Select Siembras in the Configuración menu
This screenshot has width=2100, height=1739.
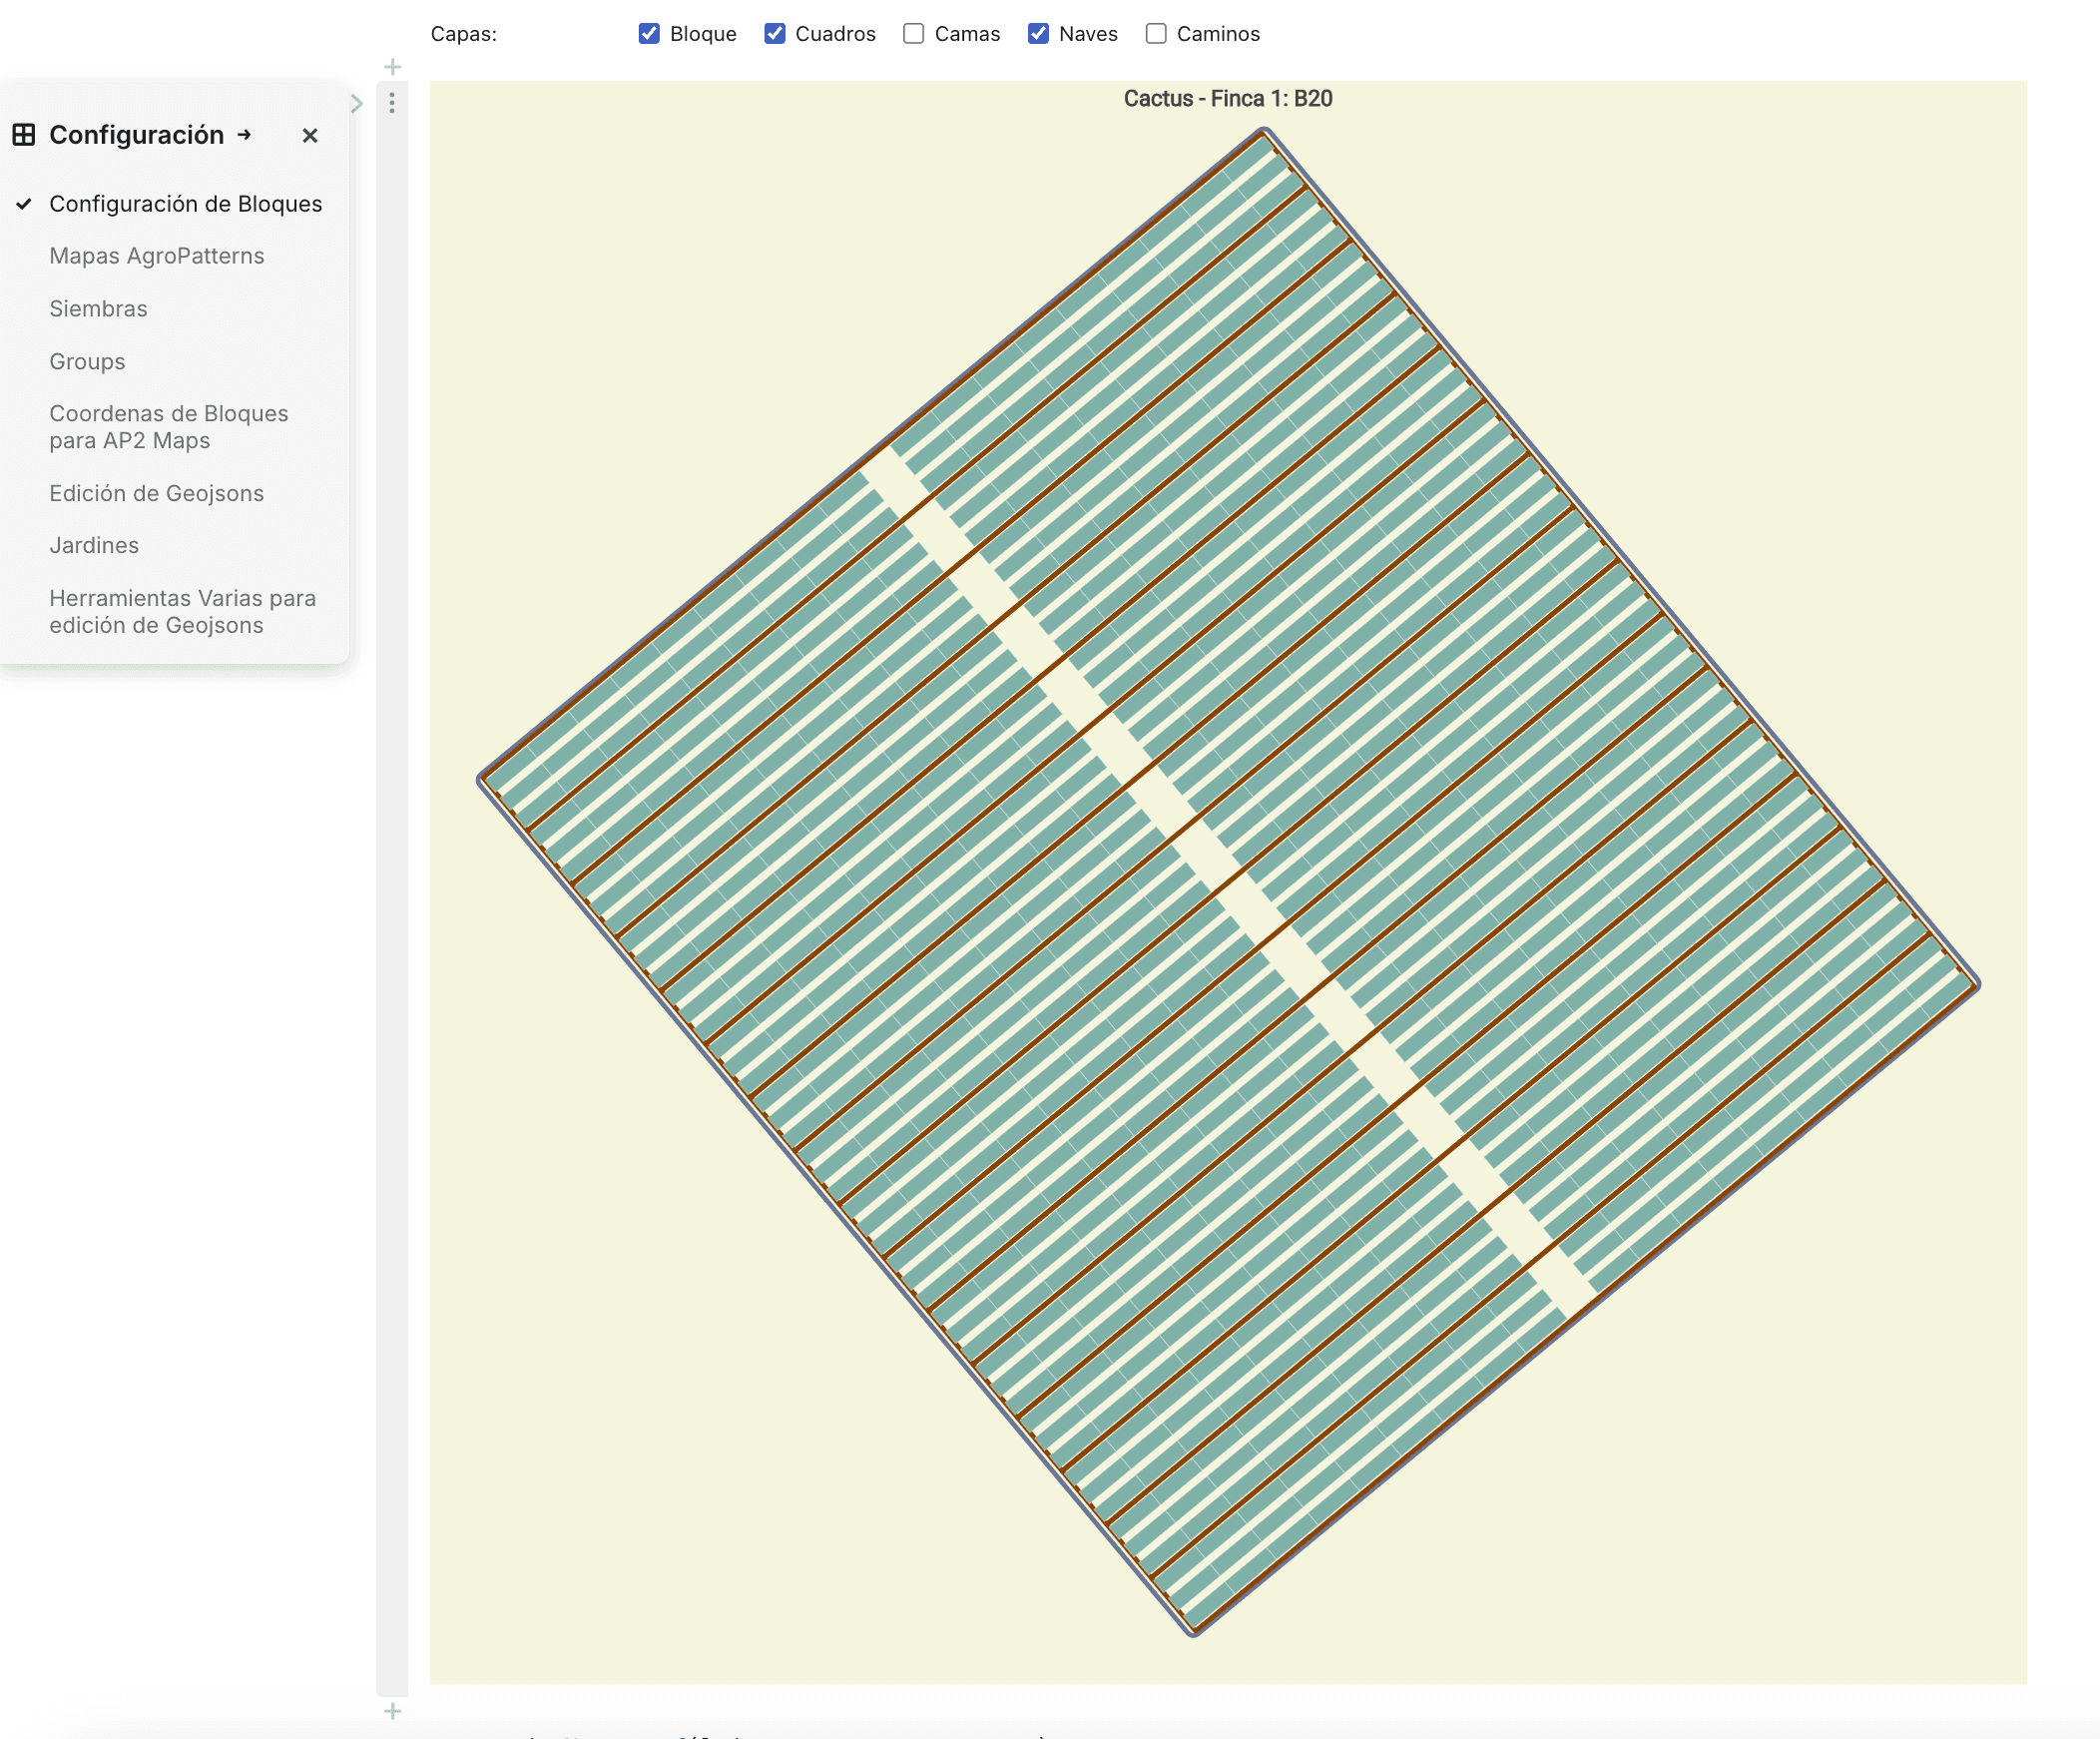(98, 309)
